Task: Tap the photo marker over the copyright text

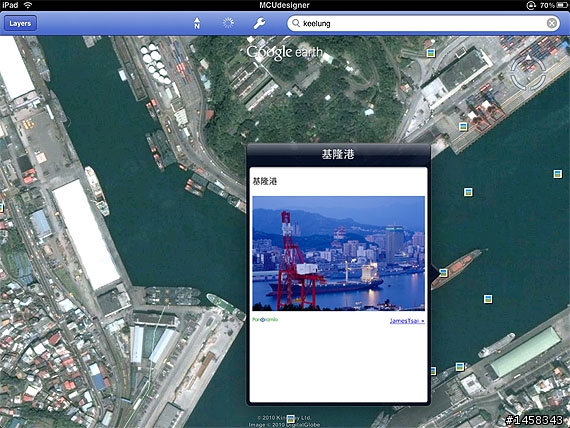Action: pyautogui.click(x=290, y=419)
